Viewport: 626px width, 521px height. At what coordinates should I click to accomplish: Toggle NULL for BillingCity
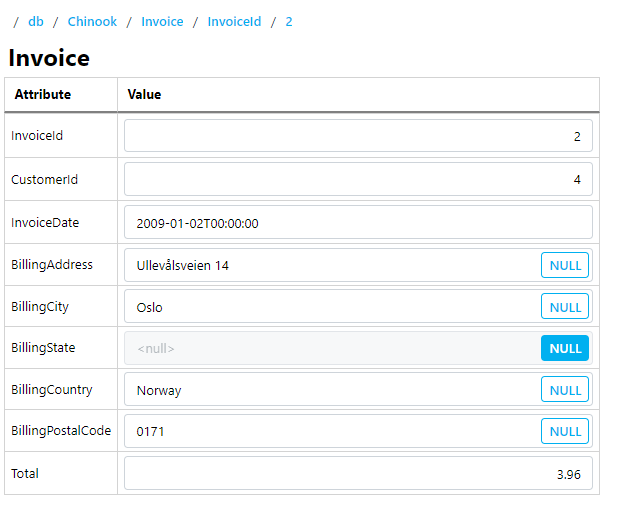click(565, 307)
